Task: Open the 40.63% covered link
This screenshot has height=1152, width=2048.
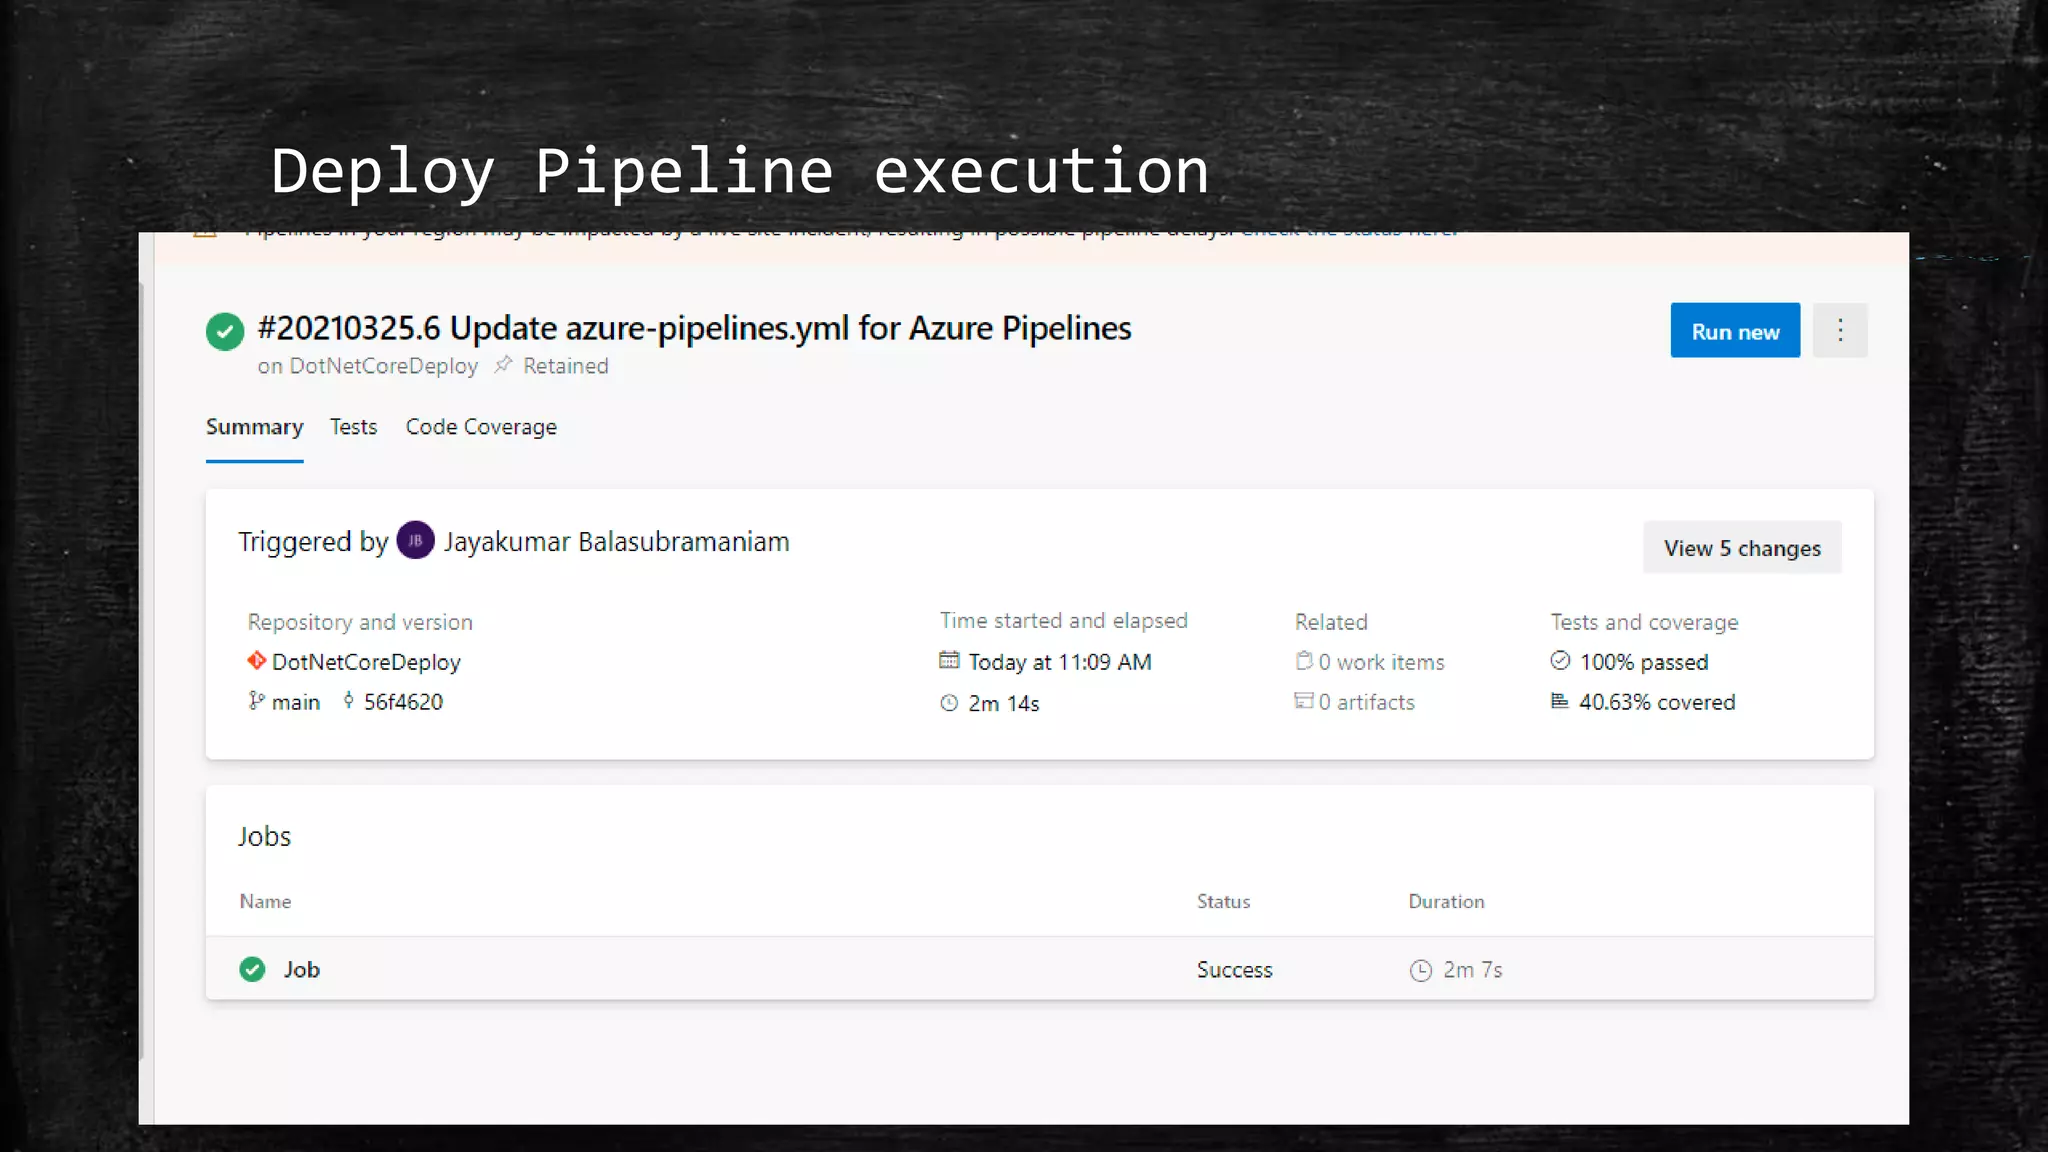Action: [1657, 702]
